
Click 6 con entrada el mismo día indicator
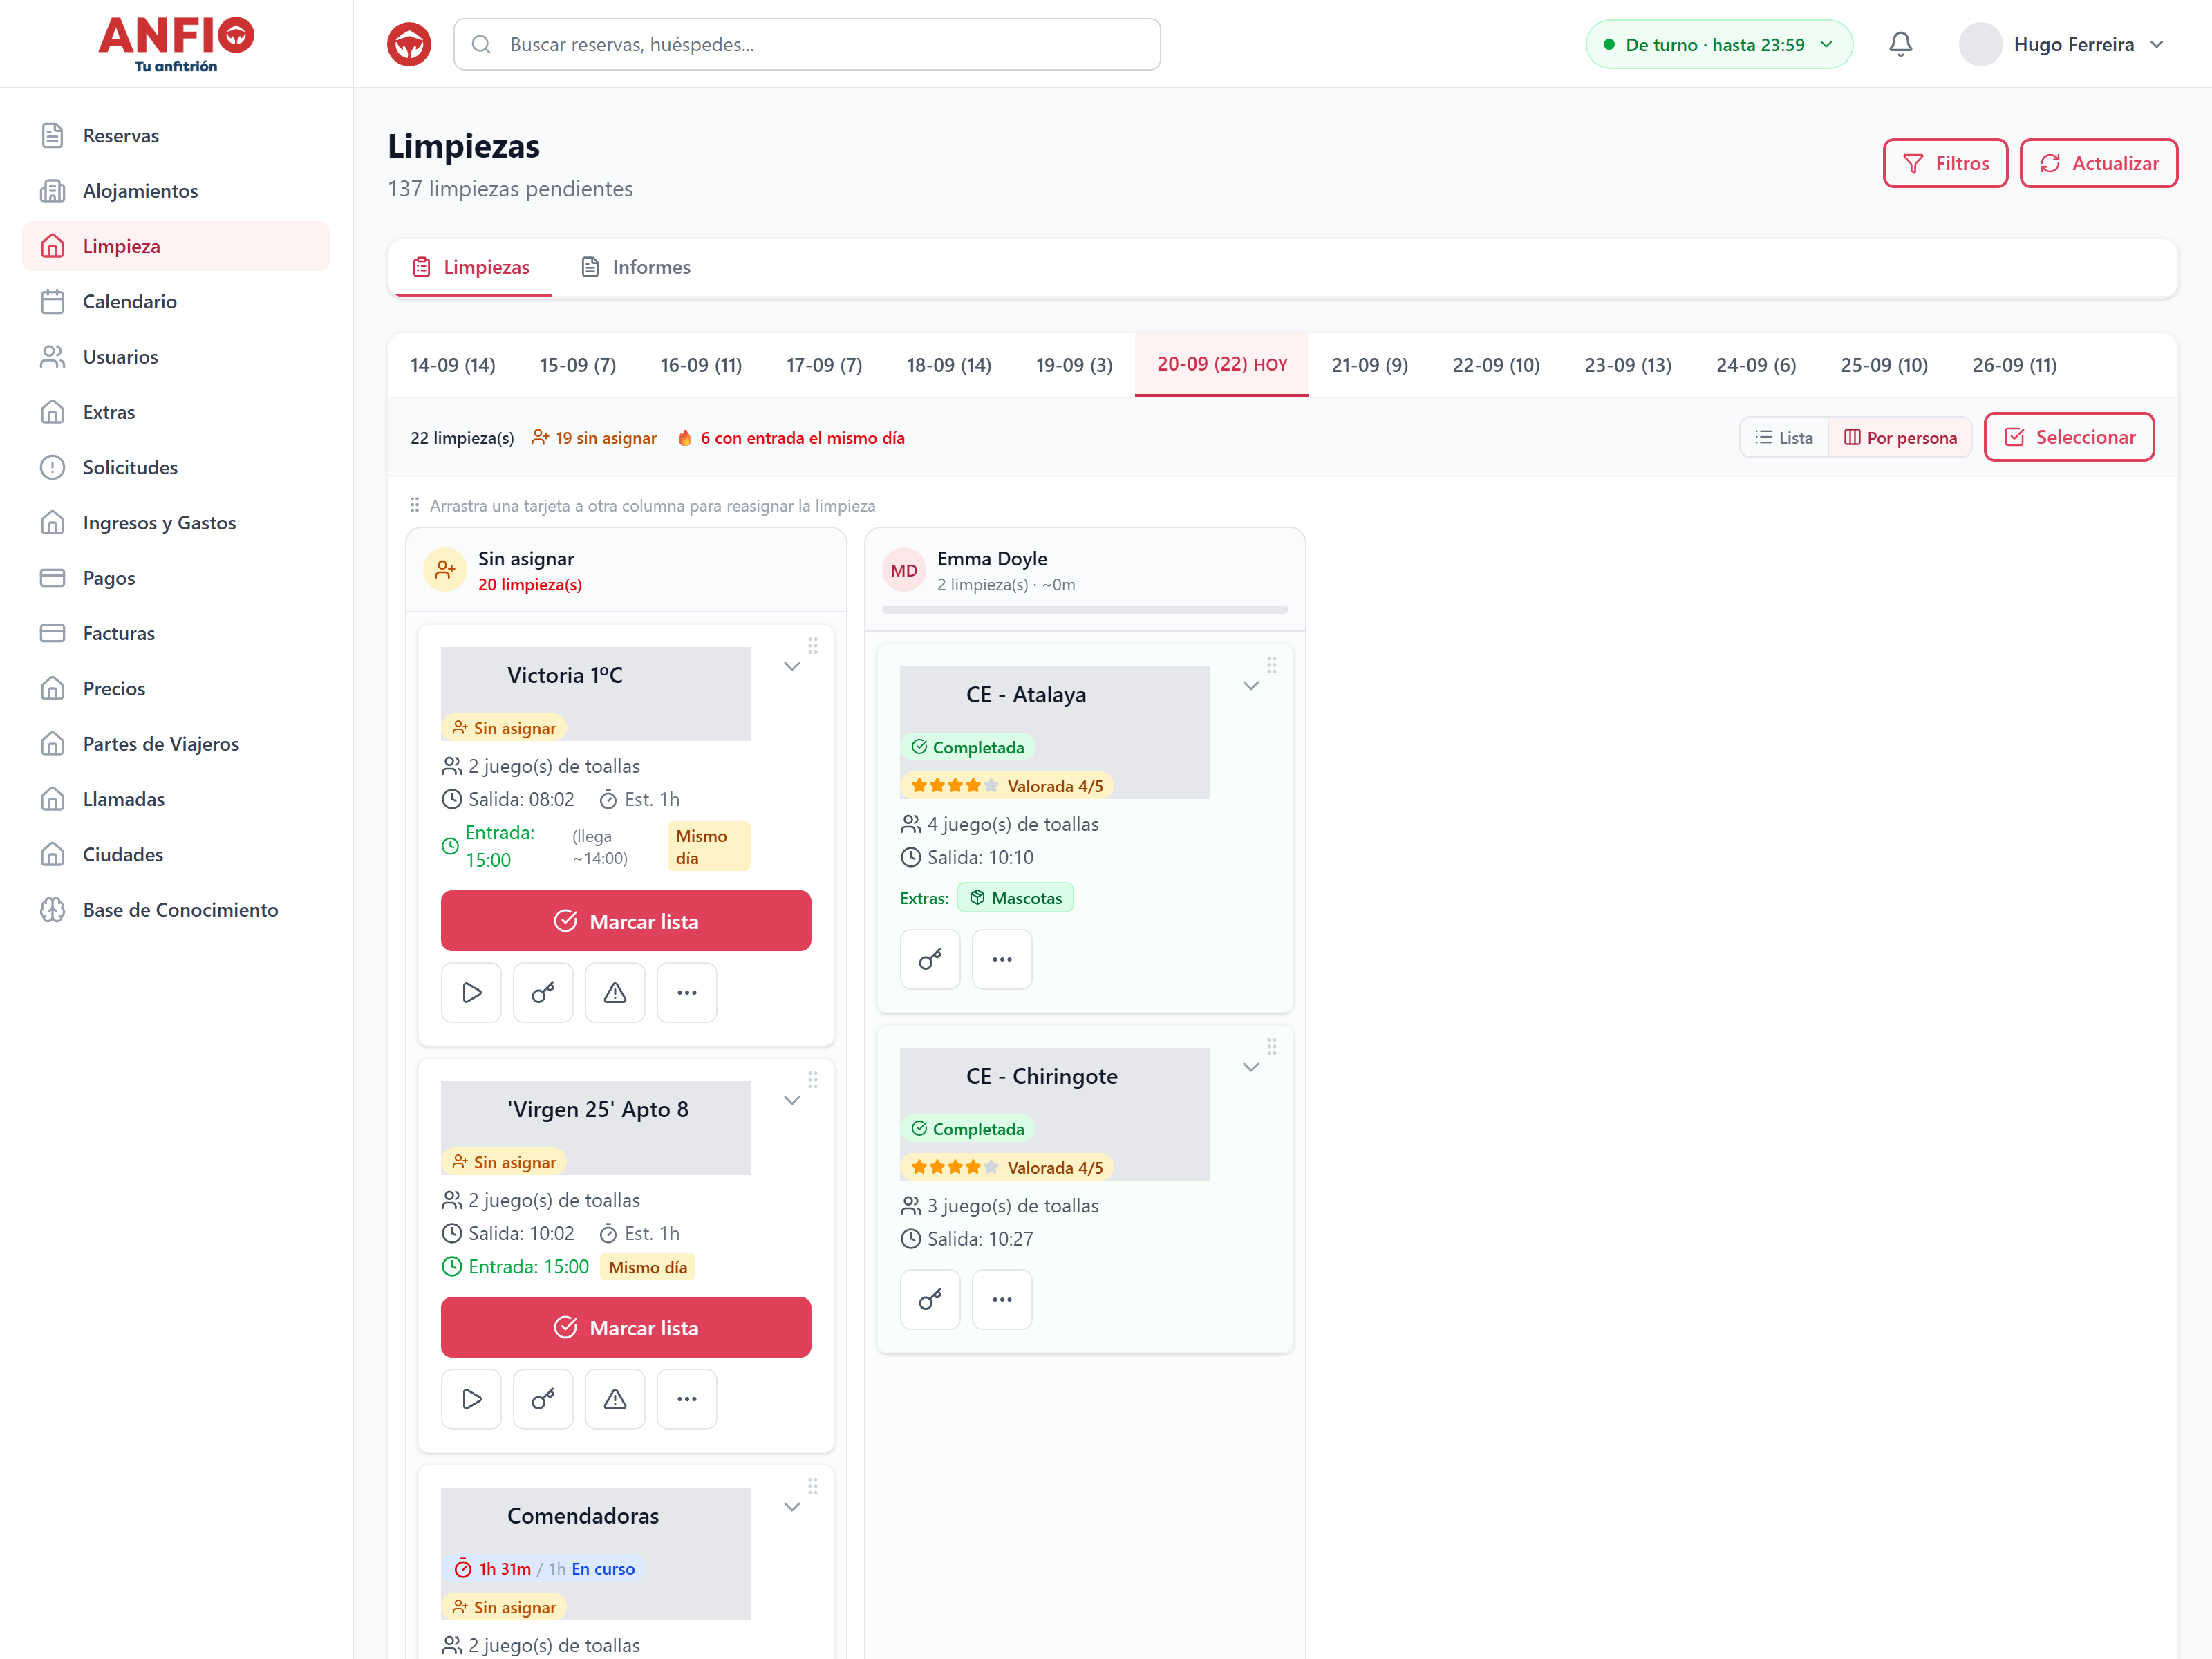tap(791, 438)
